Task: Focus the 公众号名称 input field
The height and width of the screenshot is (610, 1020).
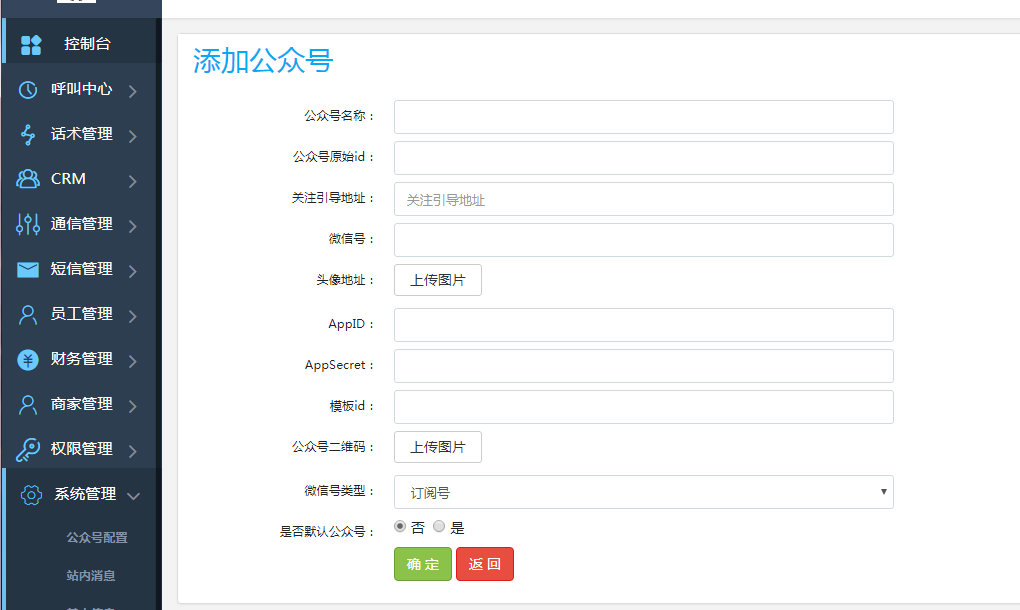Action: click(643, 117)
